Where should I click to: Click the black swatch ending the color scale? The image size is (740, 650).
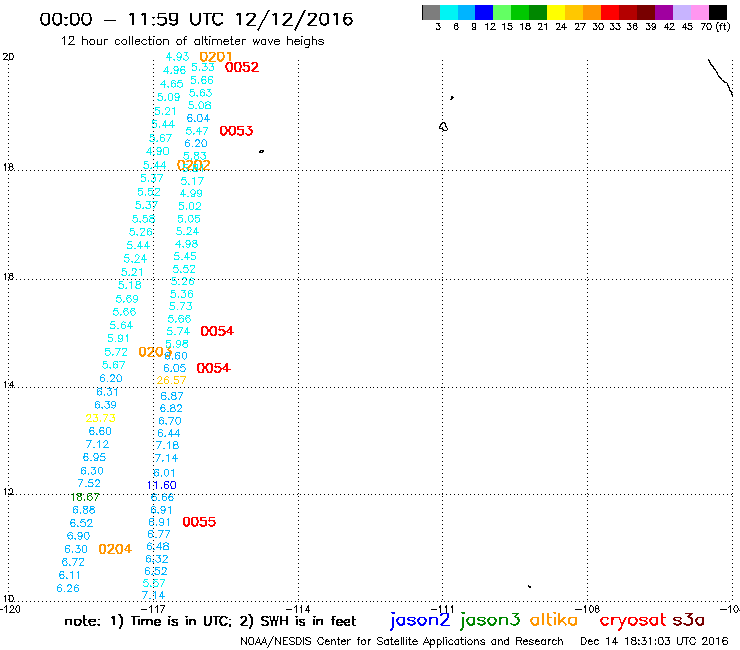point(718,12)
